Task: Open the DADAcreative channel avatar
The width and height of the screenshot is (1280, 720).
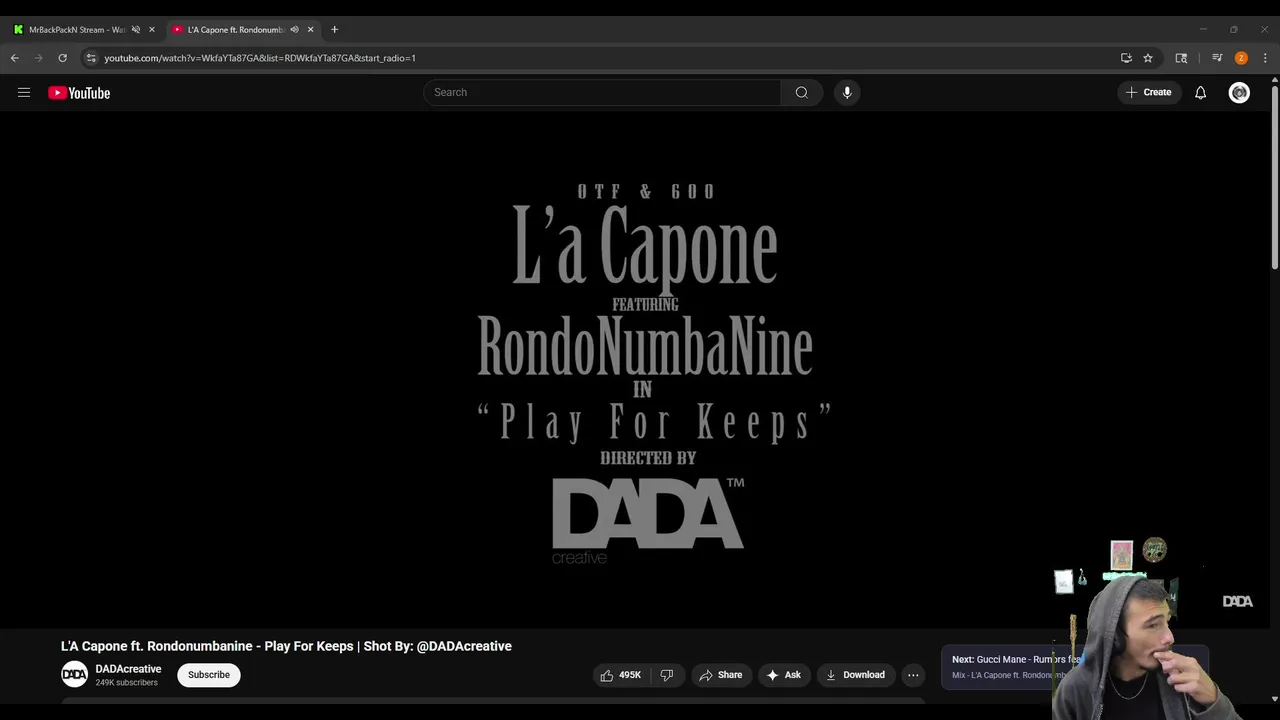Action: 74,675
